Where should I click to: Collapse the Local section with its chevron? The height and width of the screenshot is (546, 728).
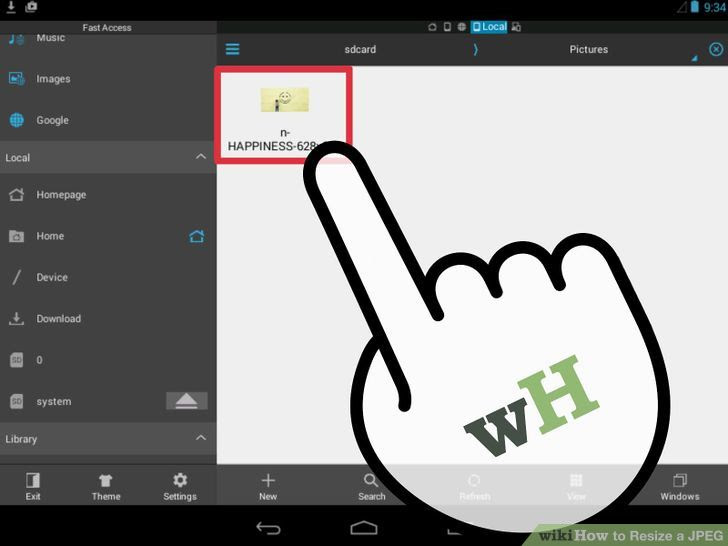(201, 157)
